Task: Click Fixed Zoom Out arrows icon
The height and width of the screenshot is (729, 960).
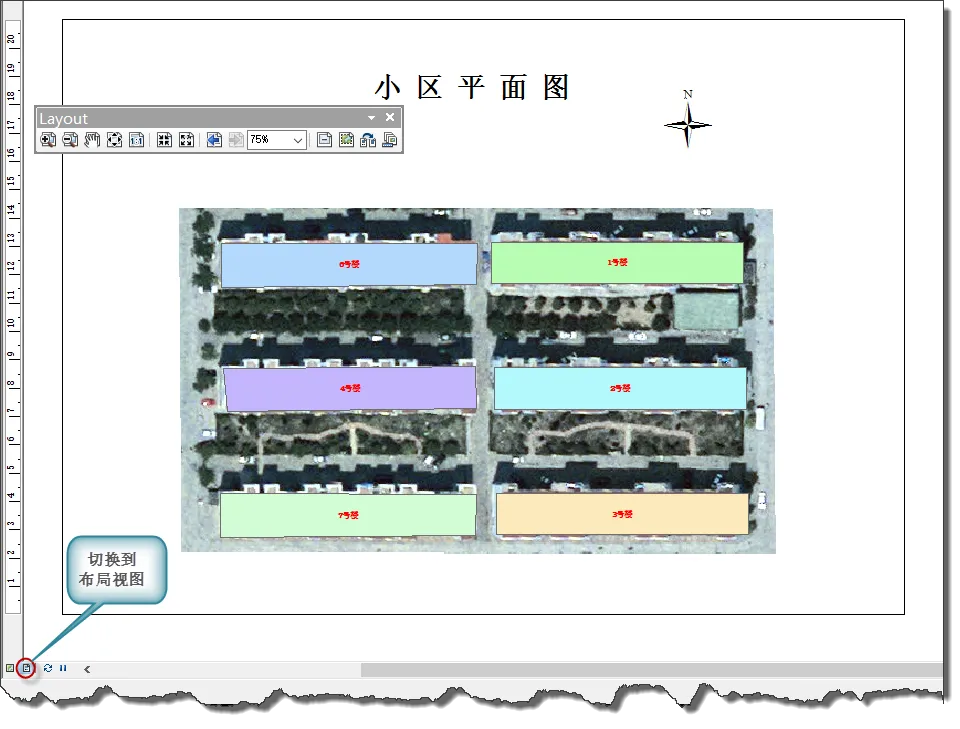Action: click(186, 141)
